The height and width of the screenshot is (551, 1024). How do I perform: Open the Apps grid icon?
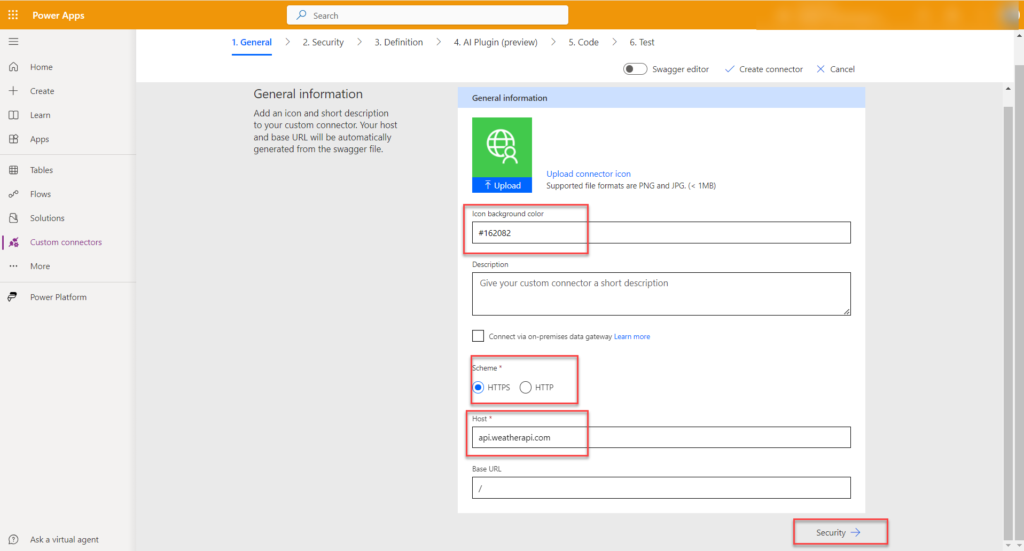(x=13, y=139)
